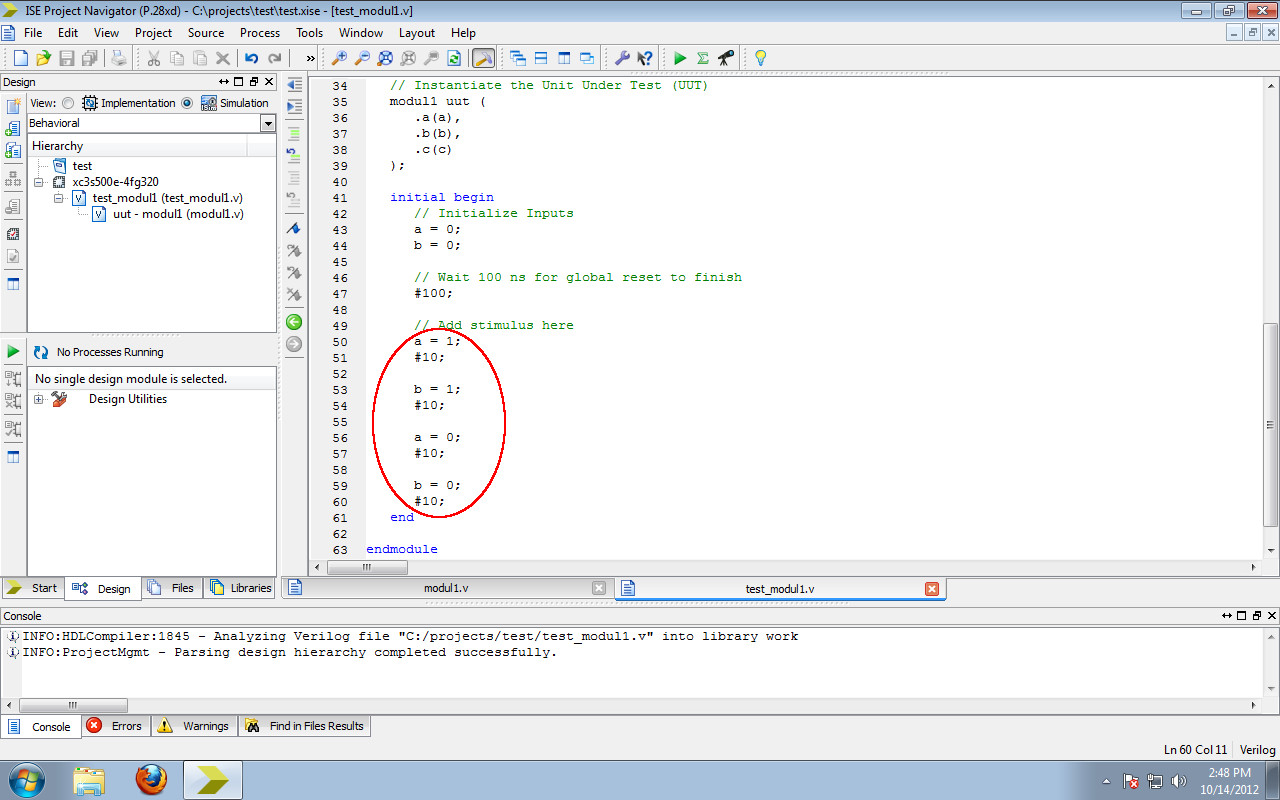Select the Implementation view radio button
This screenshot has height=800, width=1280.
[x=67, y=102]
